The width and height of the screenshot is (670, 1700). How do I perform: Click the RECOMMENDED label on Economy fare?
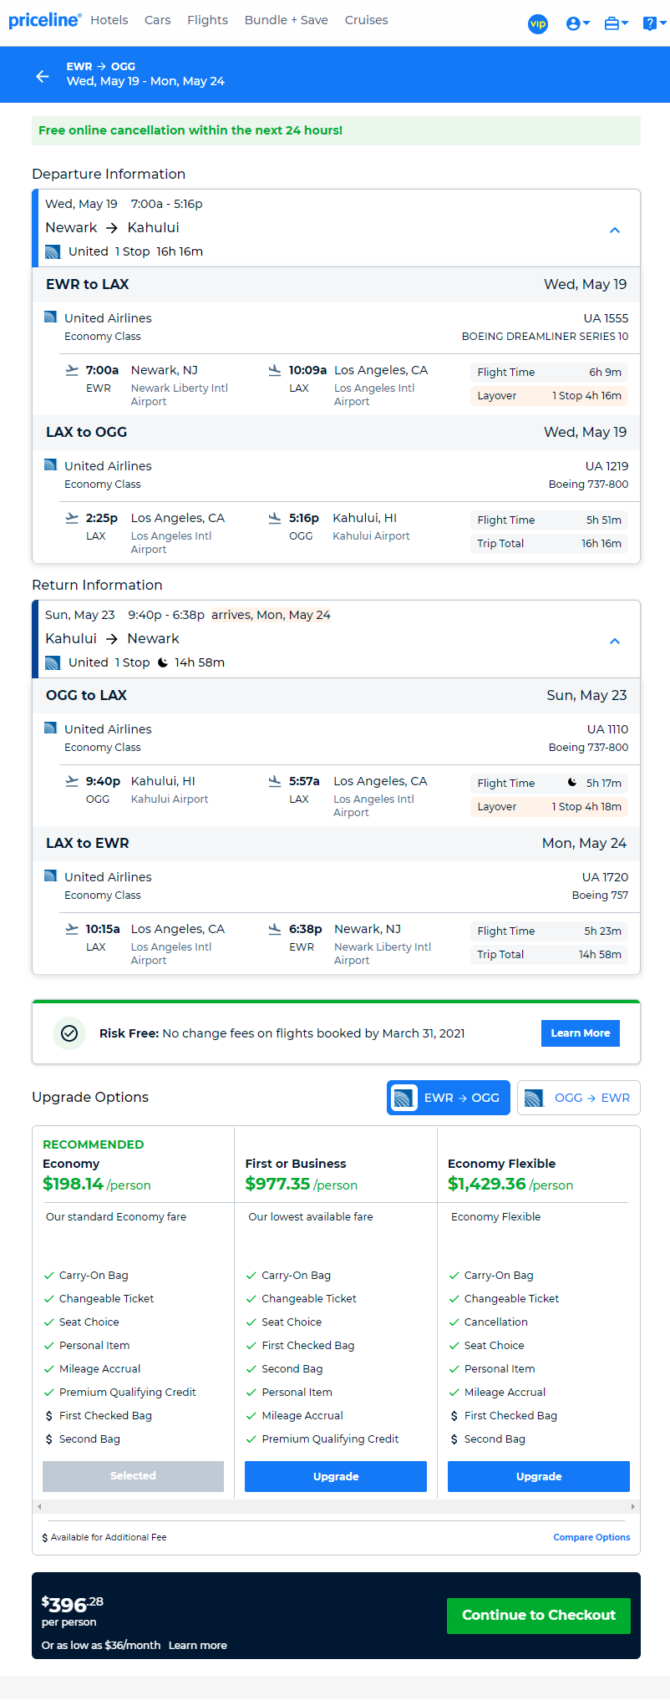click(93, 1144)
